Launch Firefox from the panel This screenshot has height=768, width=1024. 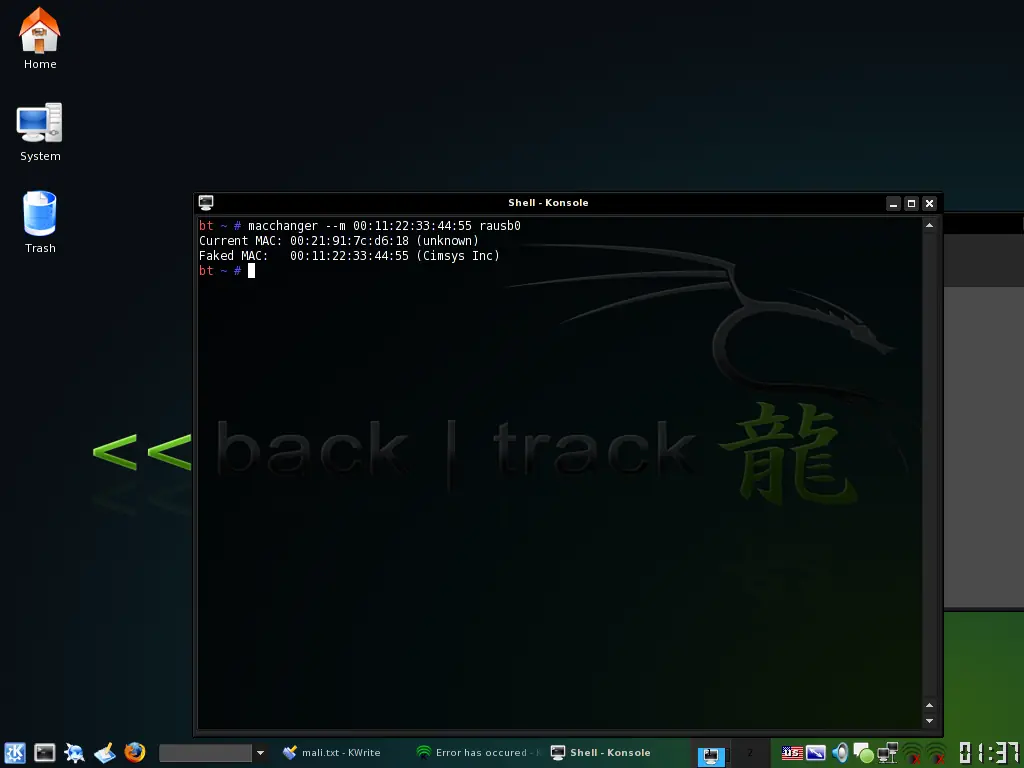(x=135, y=752)
